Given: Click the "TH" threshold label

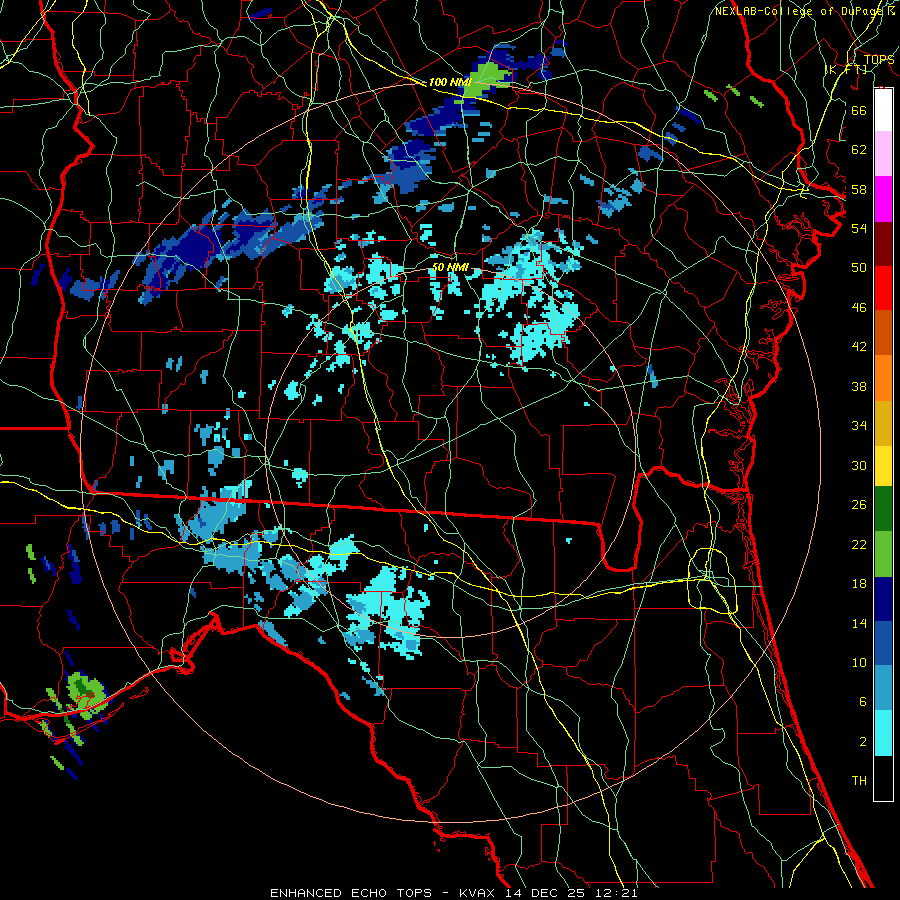Looking at the screenshot, I should (859, 781).
